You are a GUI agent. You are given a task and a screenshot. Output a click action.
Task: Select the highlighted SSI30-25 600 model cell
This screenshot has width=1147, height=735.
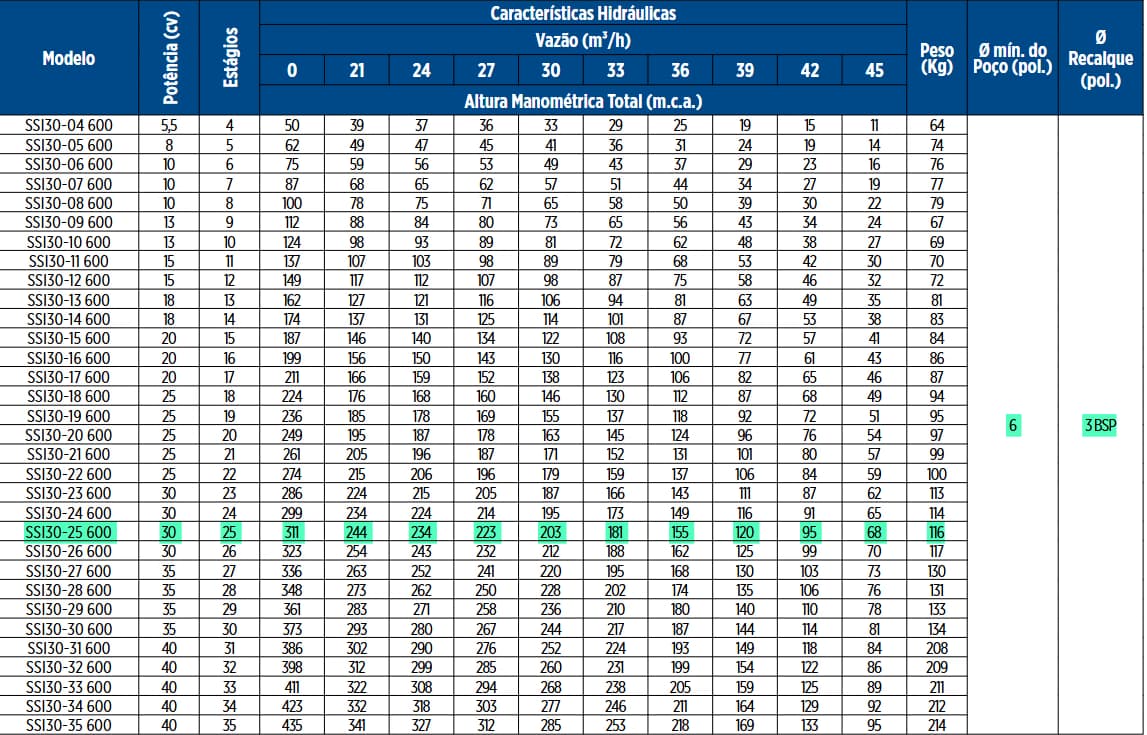point(69,532)
